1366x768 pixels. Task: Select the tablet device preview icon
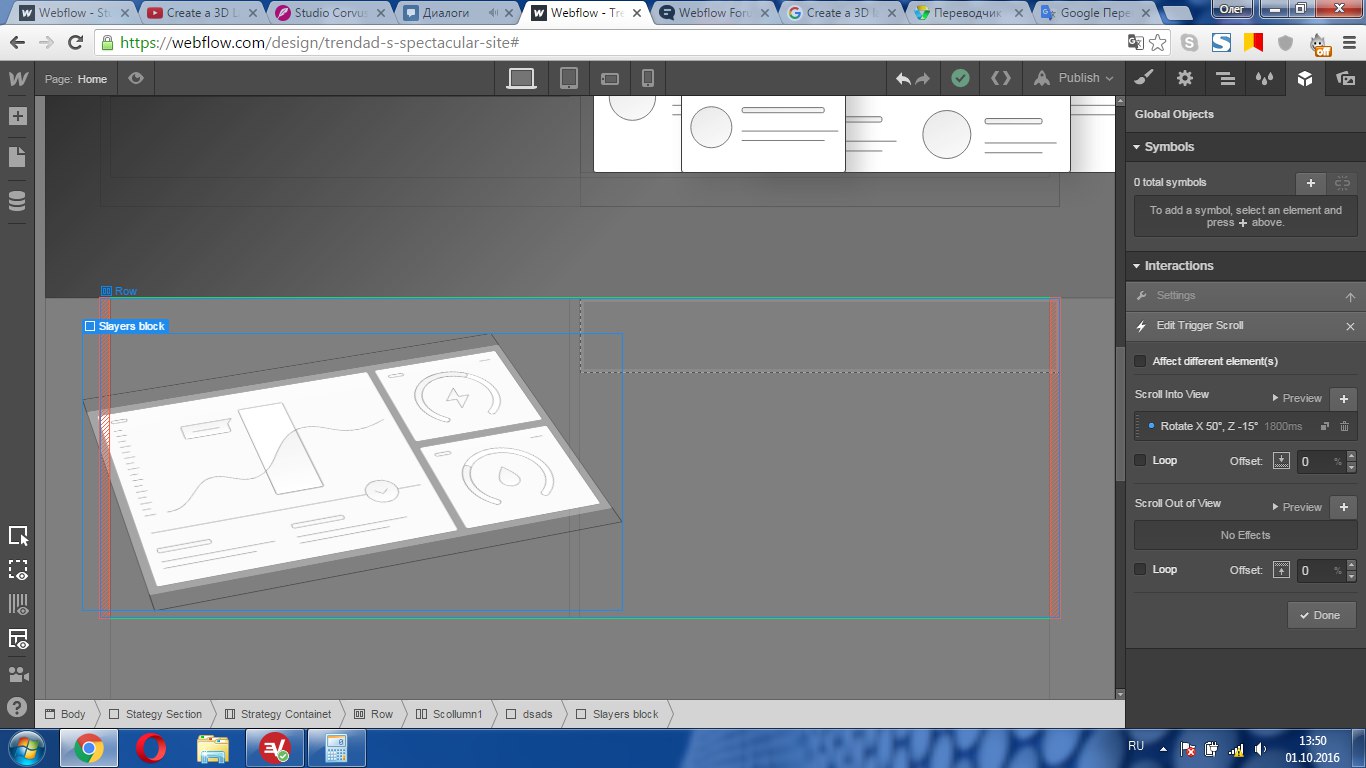click(x=569, y=78)
